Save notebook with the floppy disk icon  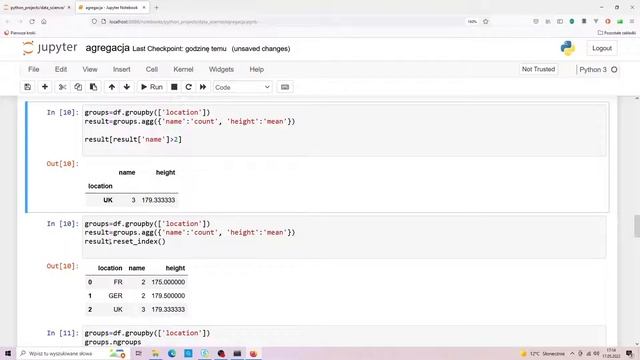point(27,87)
